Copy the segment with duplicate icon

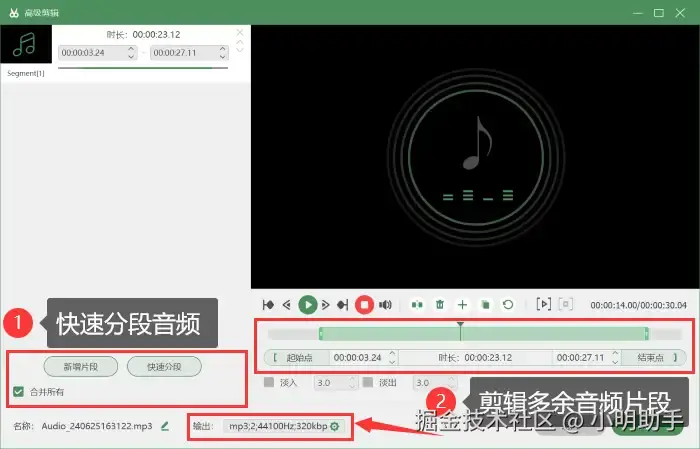click(485, 305)
